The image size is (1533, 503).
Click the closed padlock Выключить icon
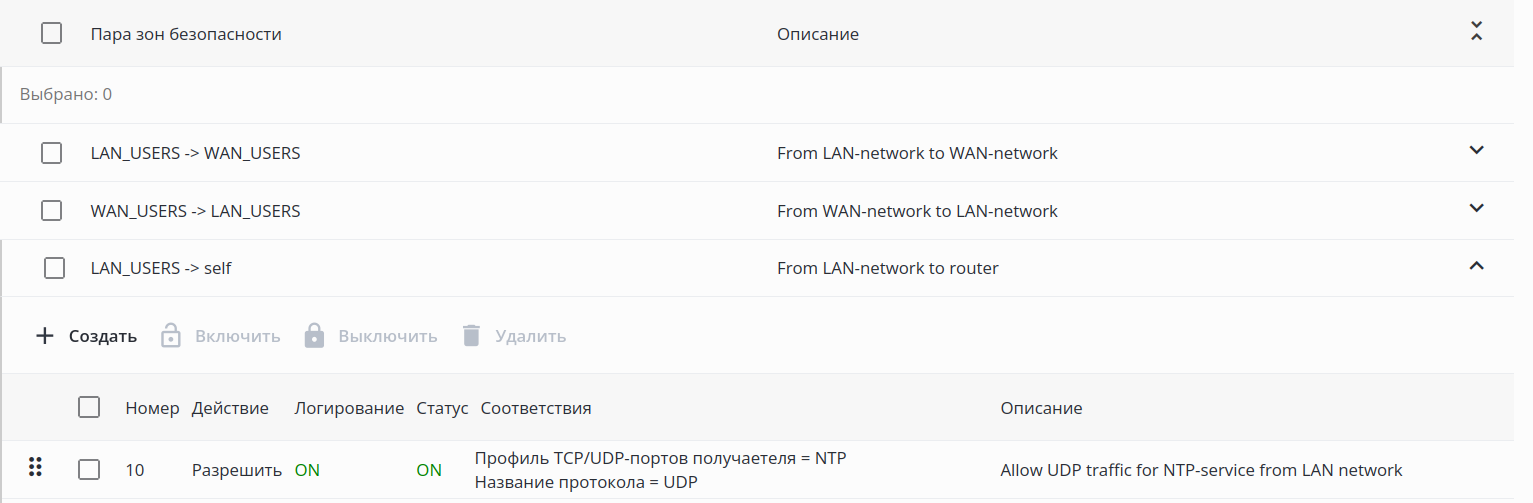(x=314, y=336)
